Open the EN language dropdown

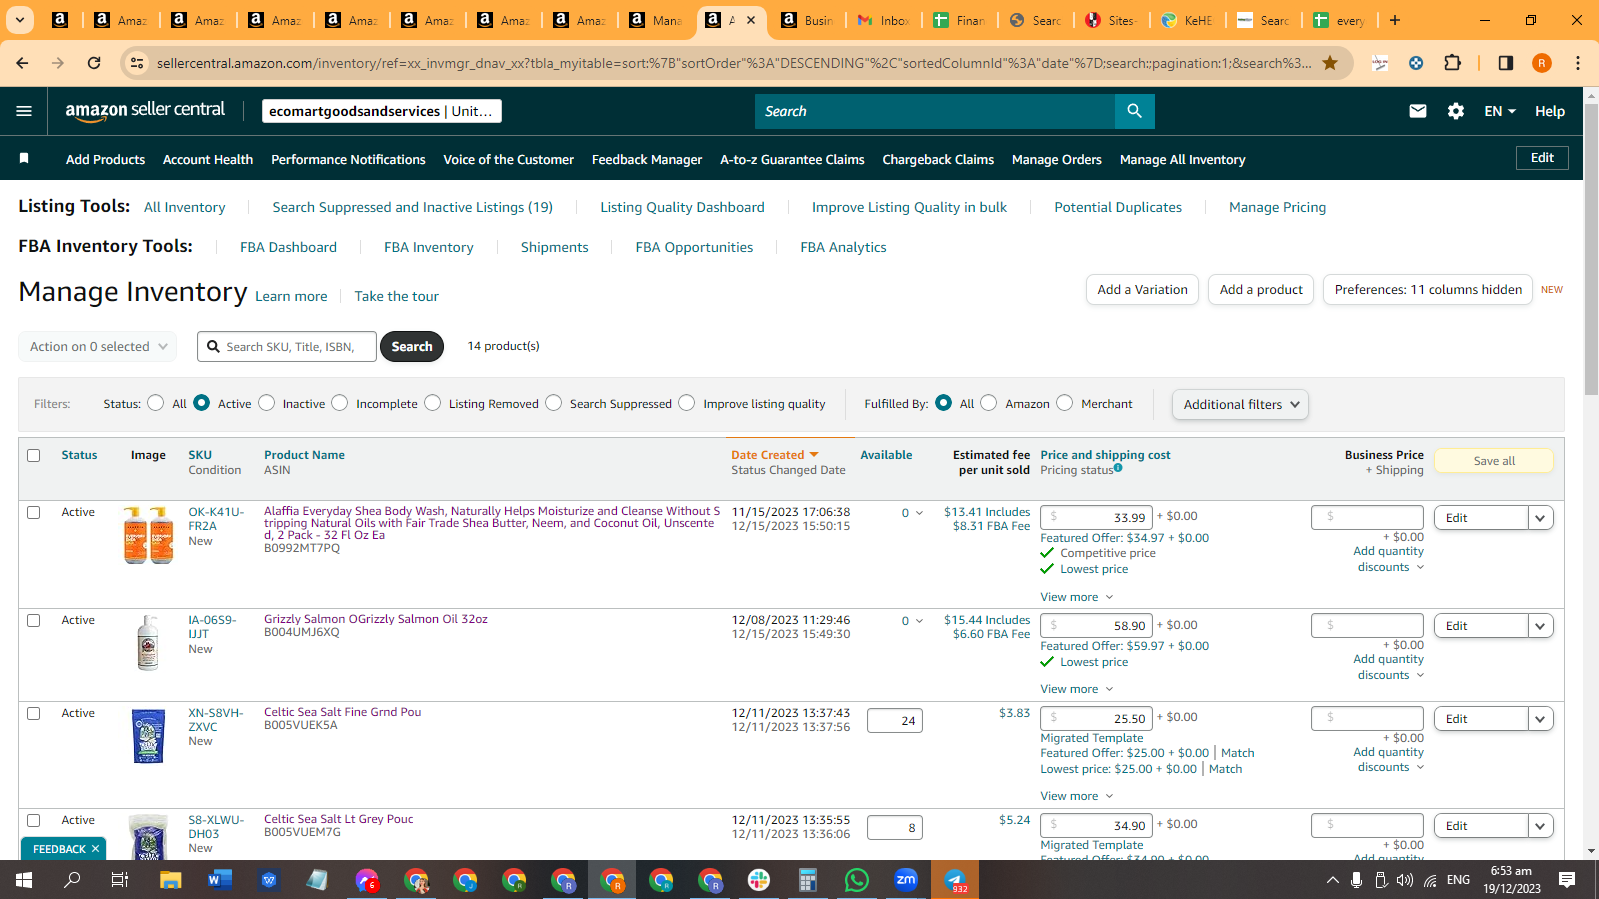1500,111
